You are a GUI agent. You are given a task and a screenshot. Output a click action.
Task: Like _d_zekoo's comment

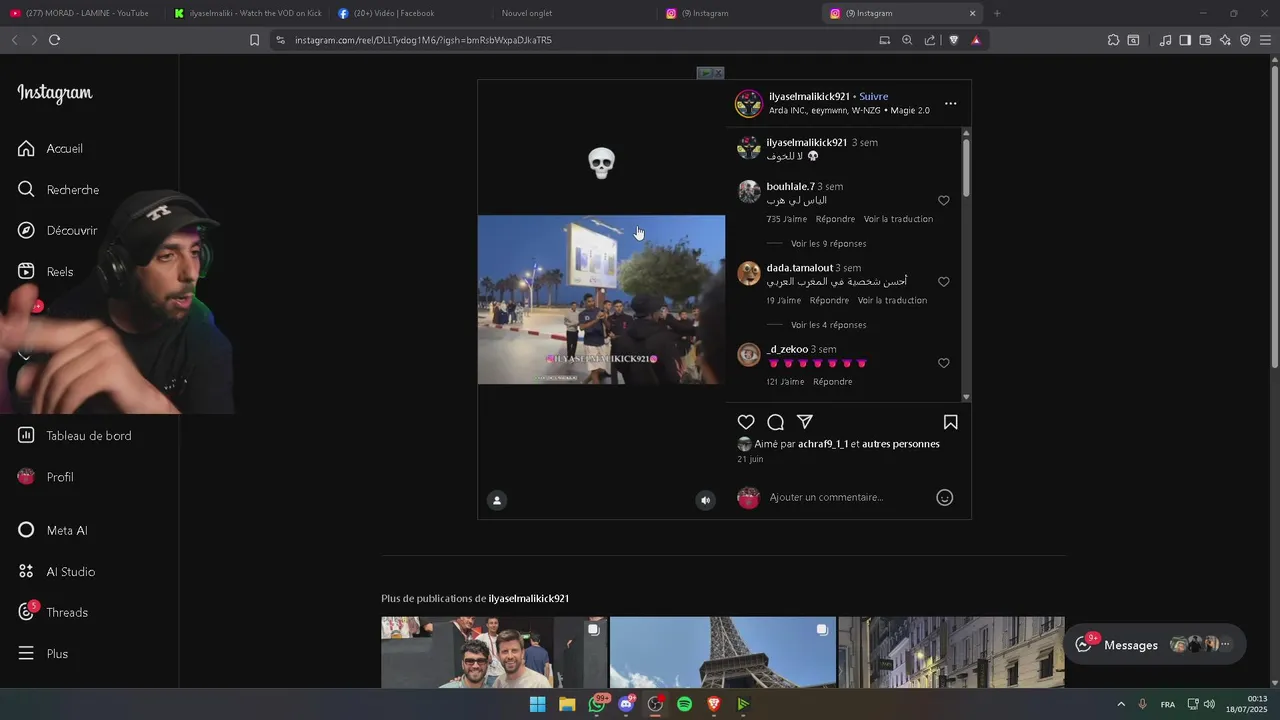pos(944,363)
